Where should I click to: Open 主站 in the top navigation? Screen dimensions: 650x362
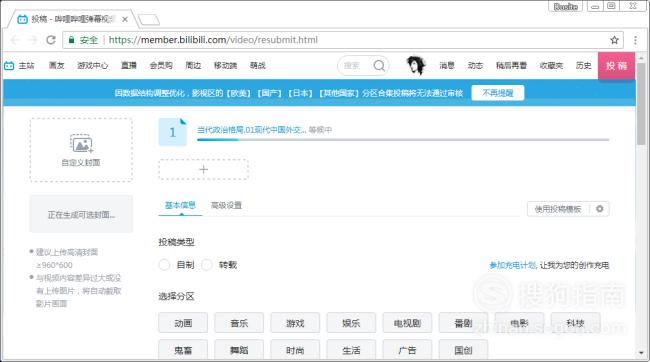point(27,66)
